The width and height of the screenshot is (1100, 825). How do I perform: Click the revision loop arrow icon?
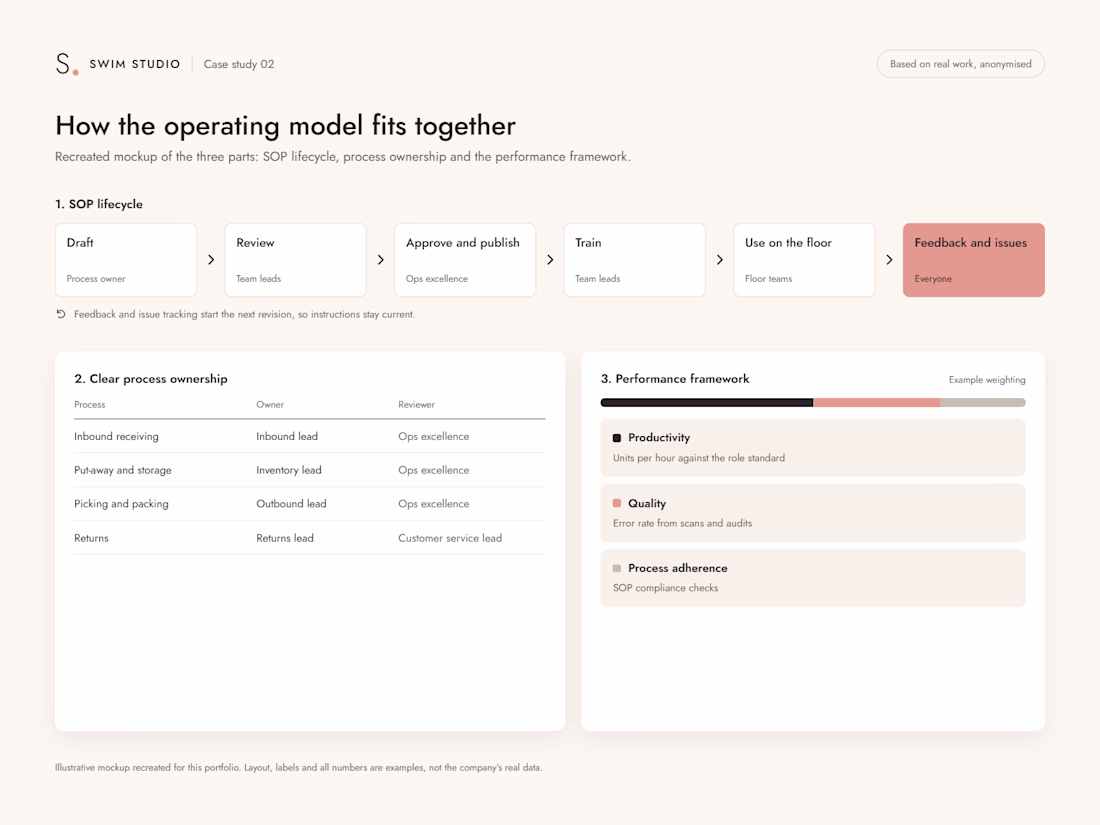click(61, 314)
